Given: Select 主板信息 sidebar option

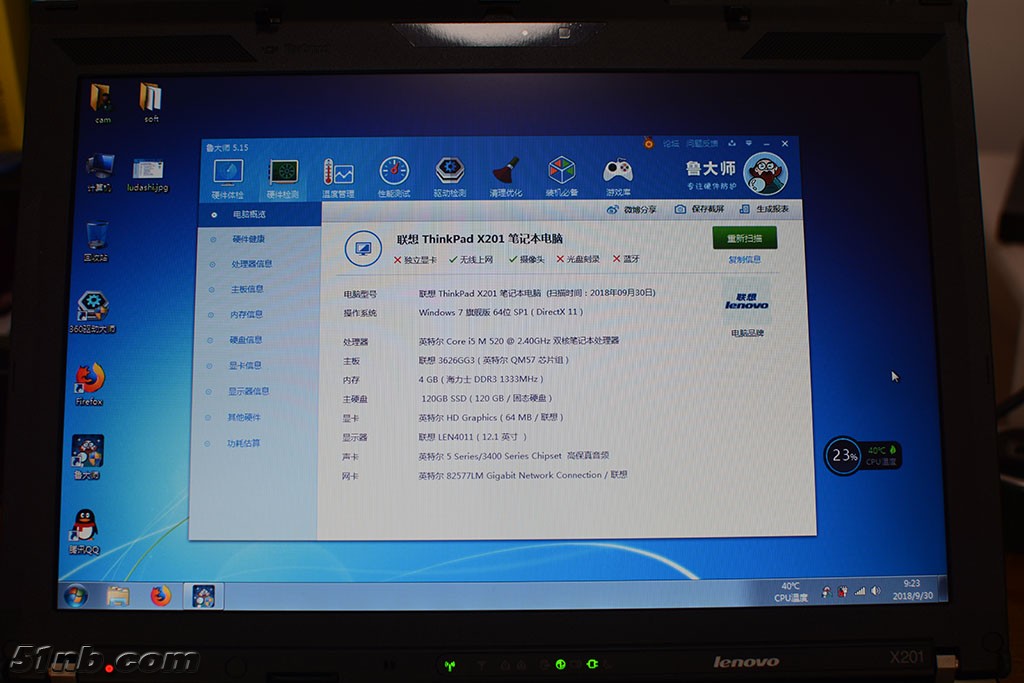Looking at the screenshot, I should click(248, 289).
